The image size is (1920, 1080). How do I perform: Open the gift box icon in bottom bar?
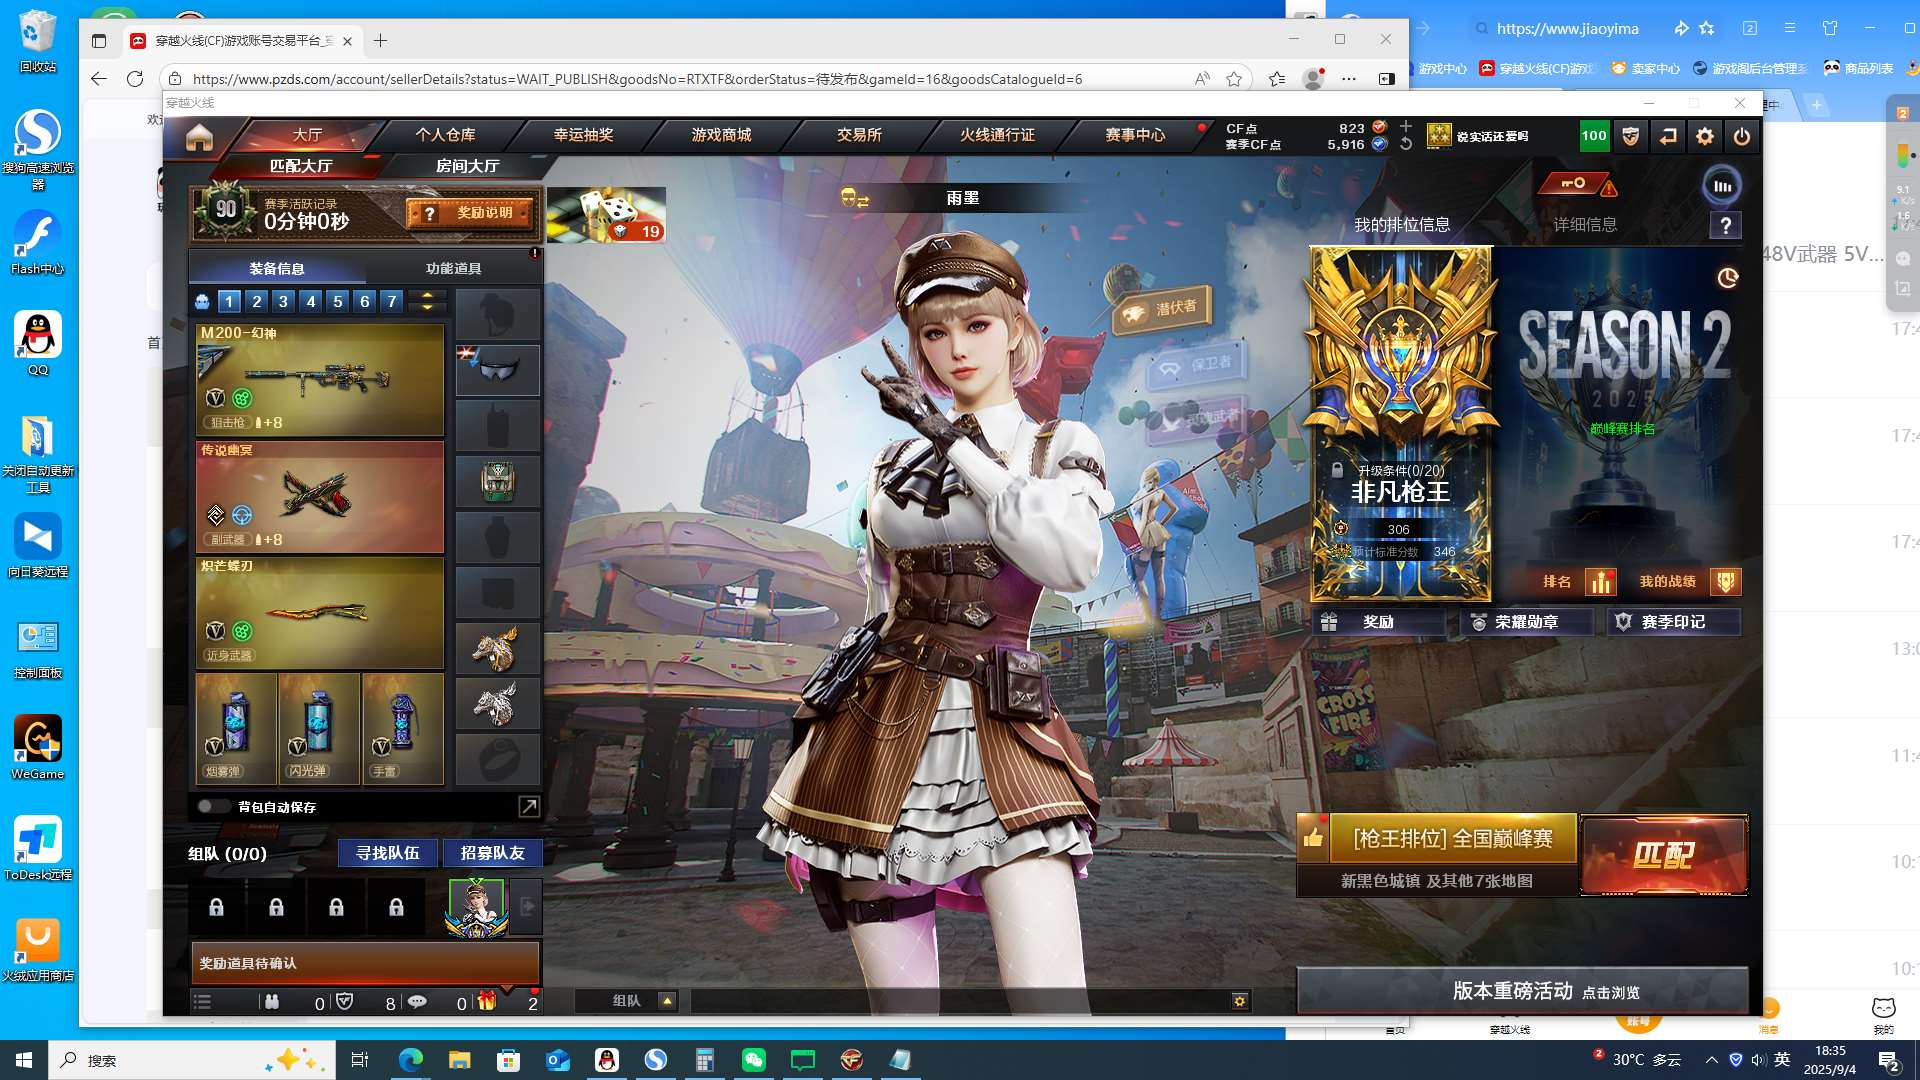pos(487,1001)
